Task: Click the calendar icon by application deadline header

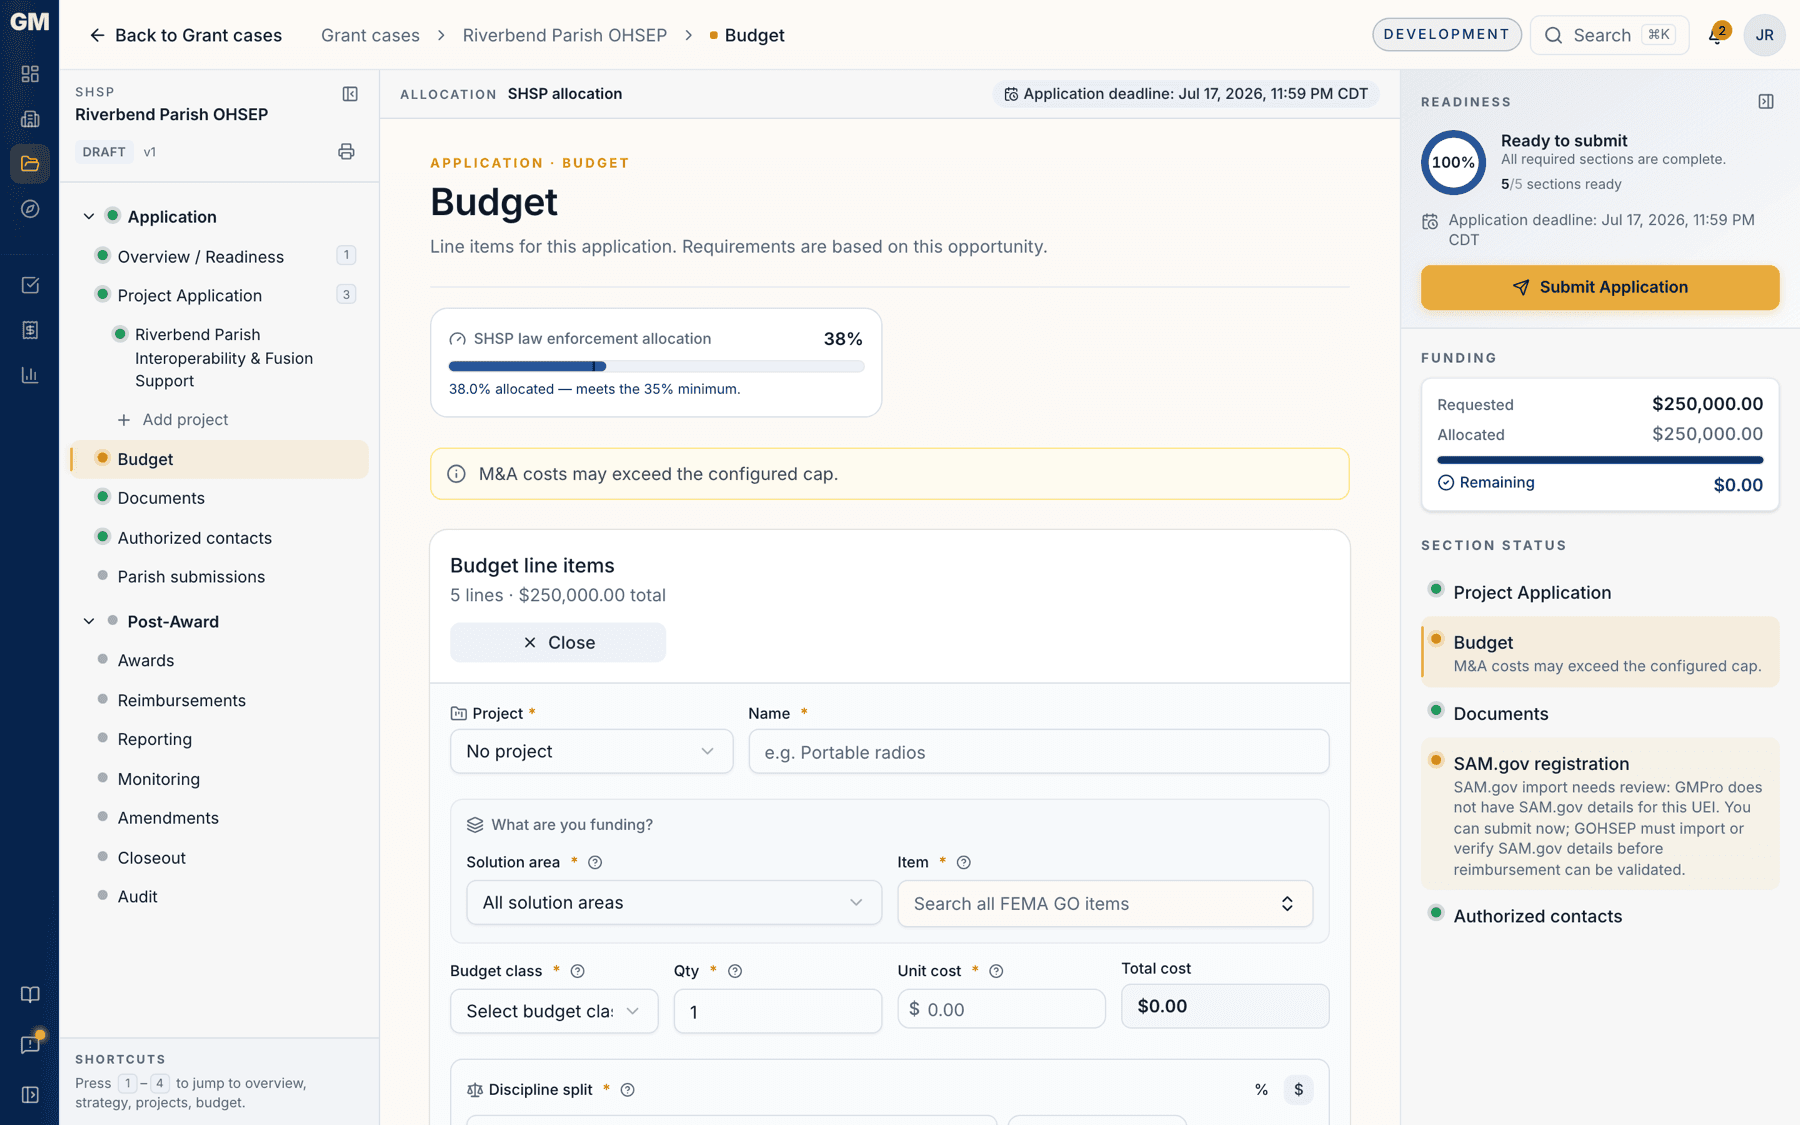Action: coord(1011,94)
